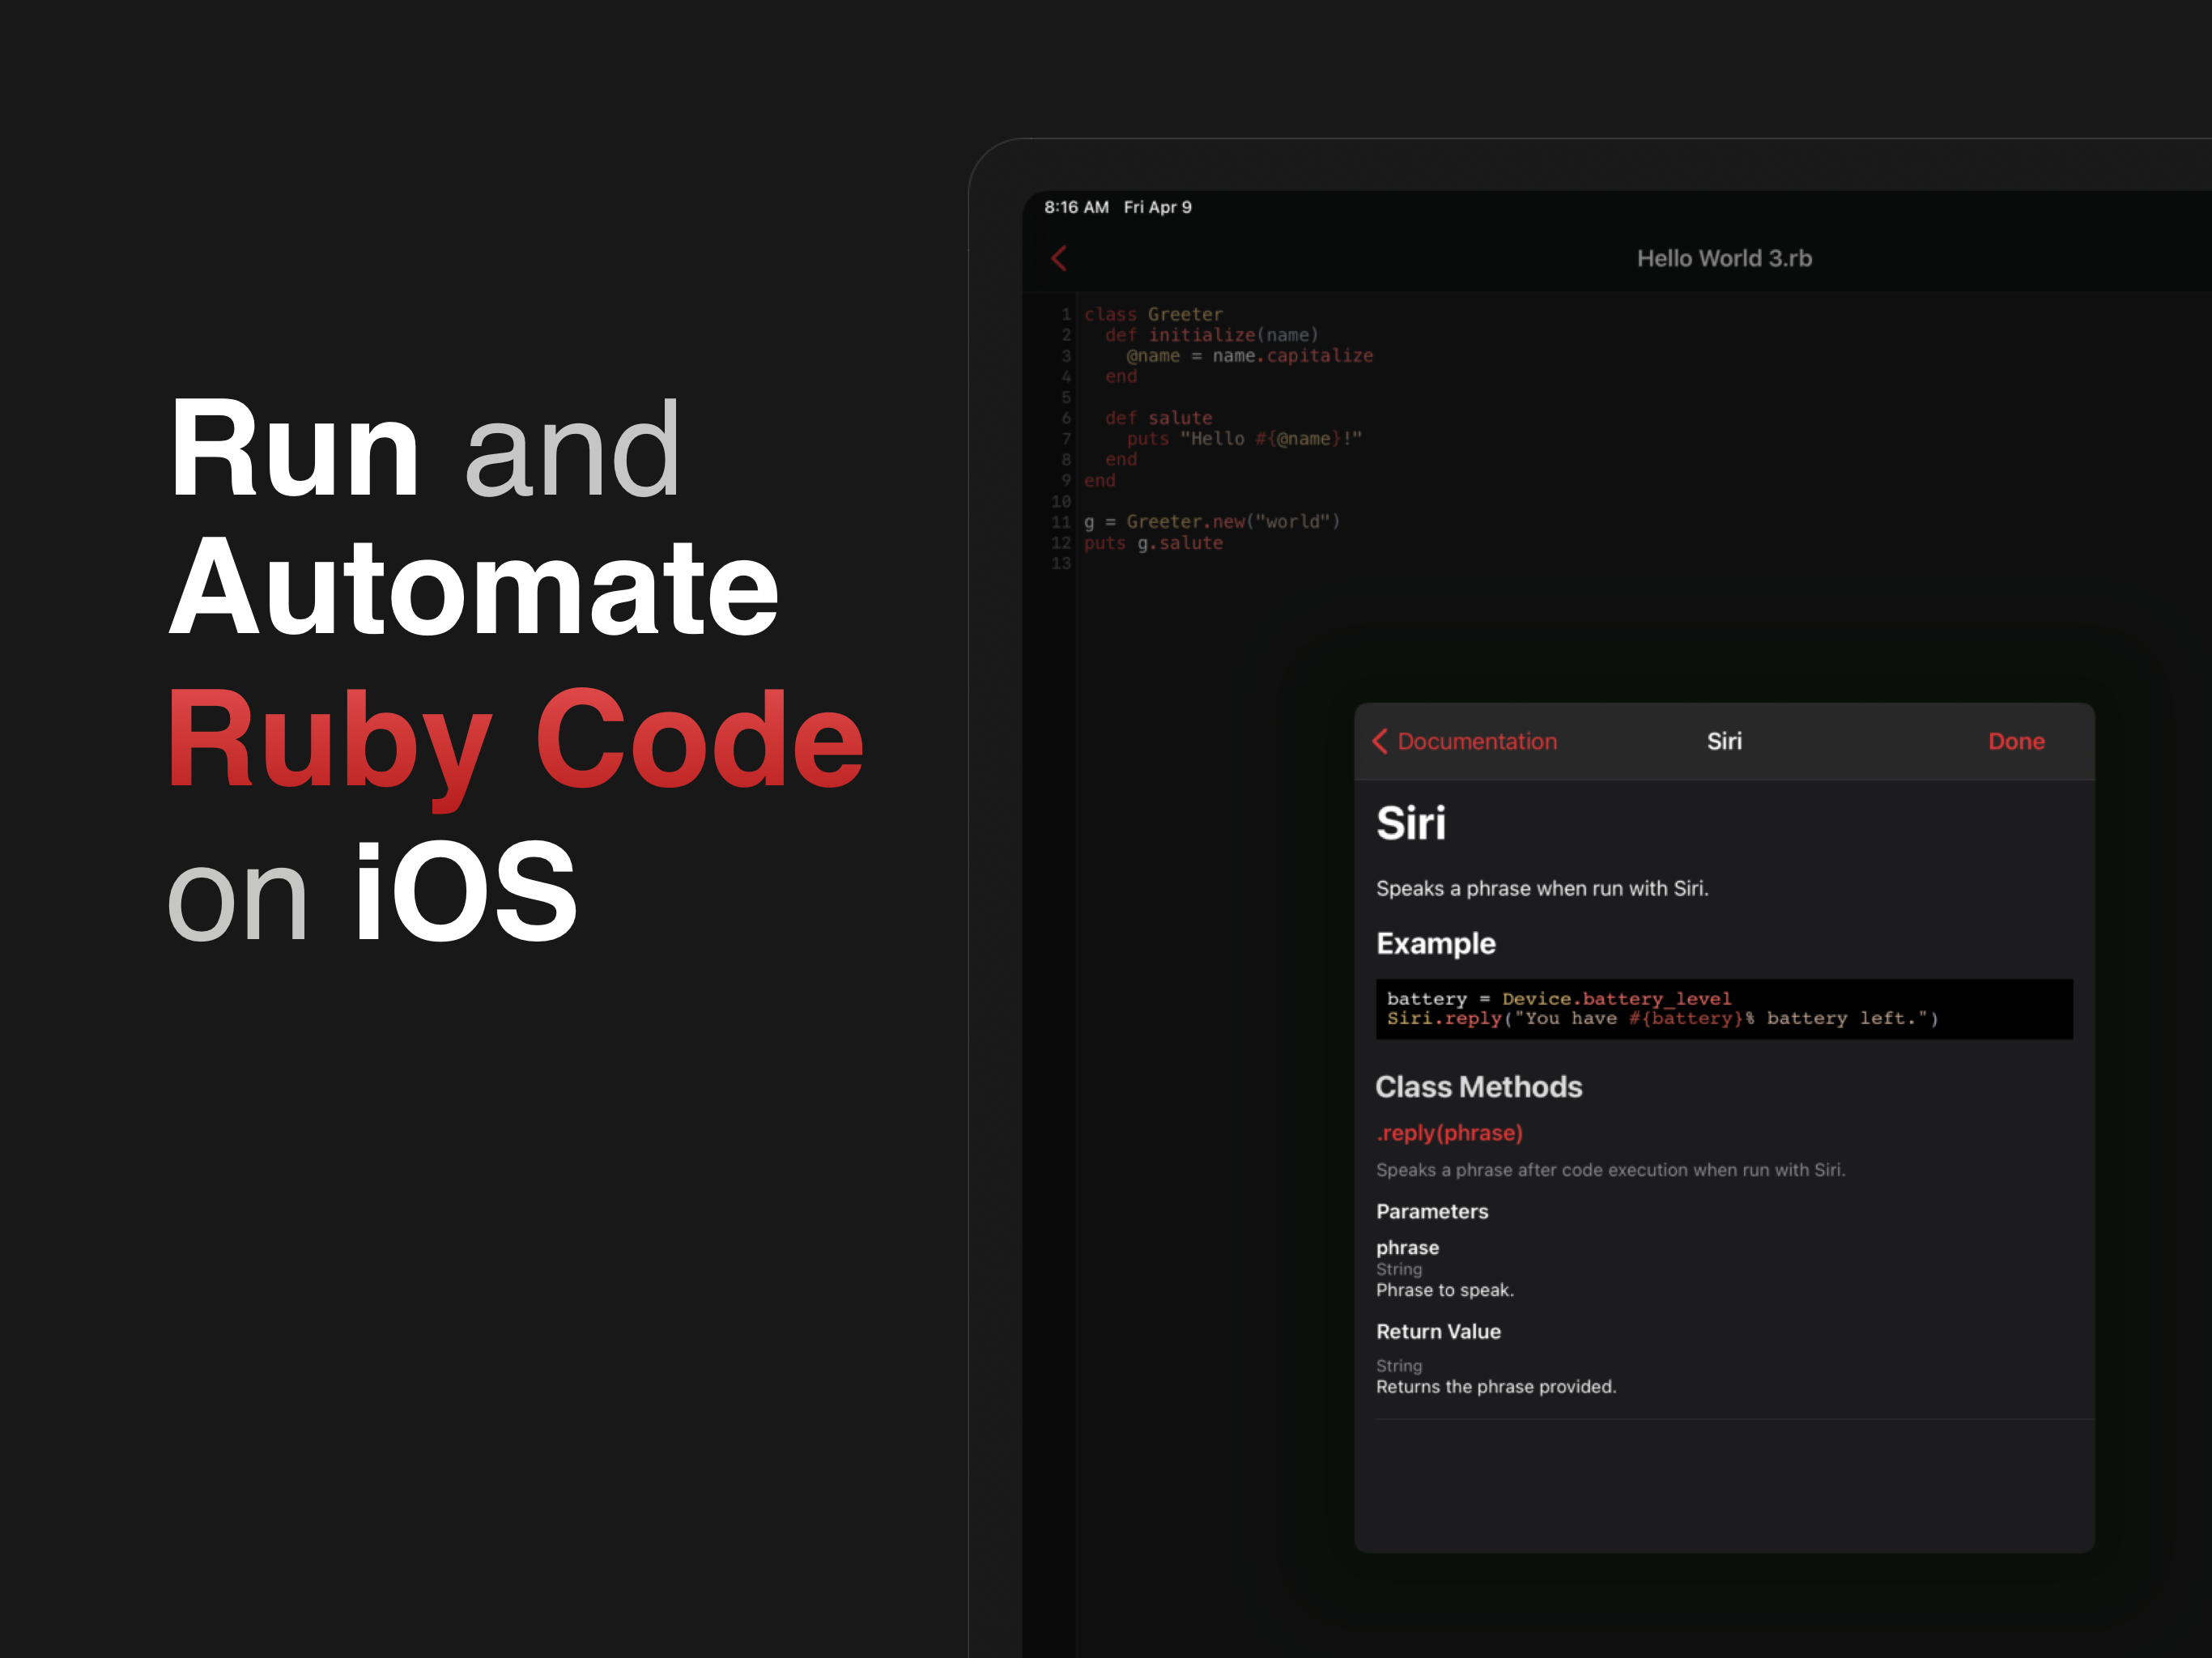Click the Siri example code block
This screenshot has width=2212, height=1658.
click(1723, 1008)
